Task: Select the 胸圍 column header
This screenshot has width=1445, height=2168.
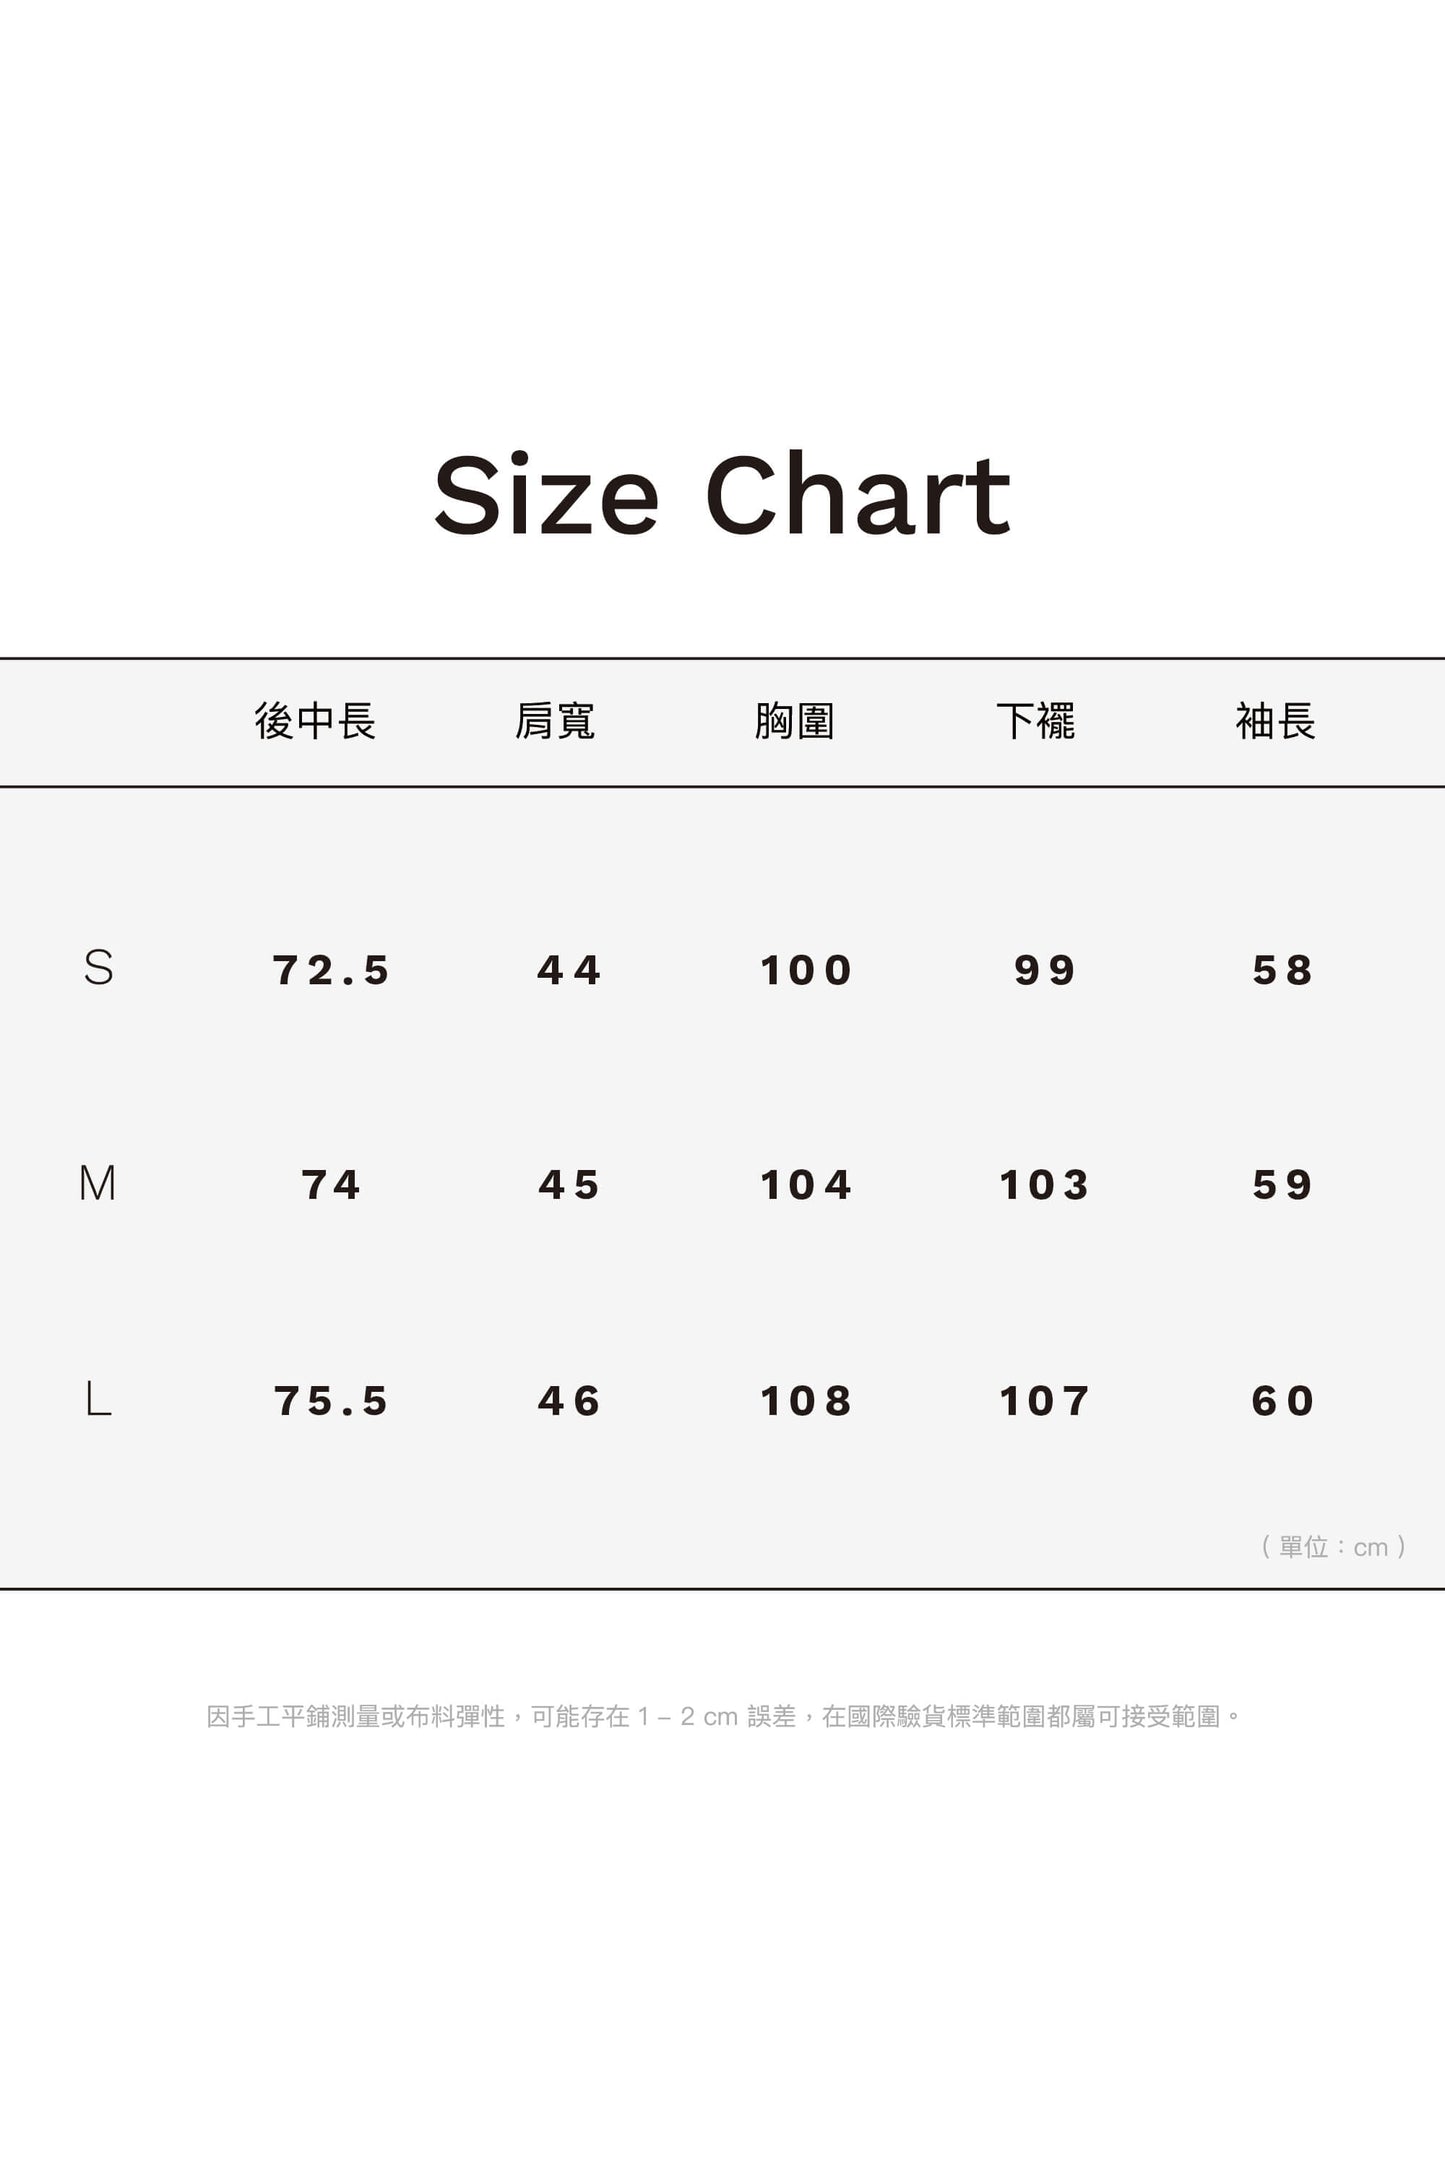Action: 795,721
